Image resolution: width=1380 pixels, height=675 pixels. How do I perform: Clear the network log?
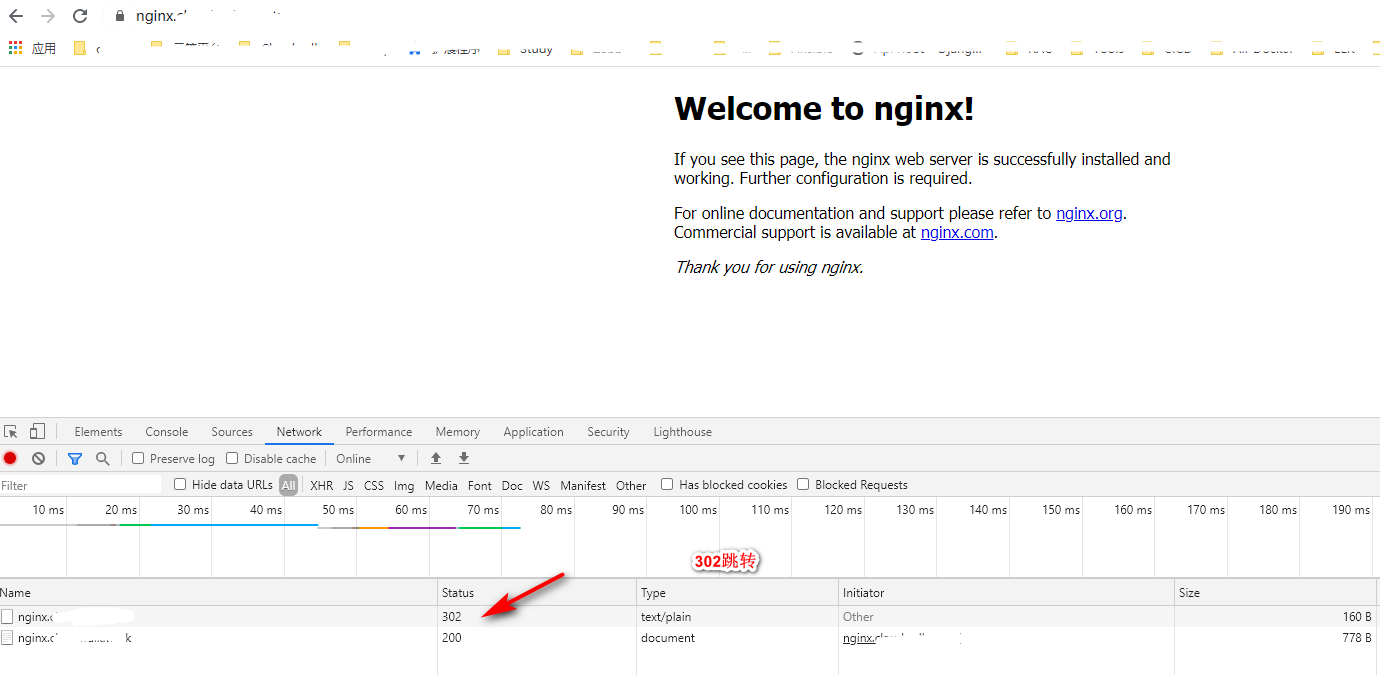click(38, 458)
